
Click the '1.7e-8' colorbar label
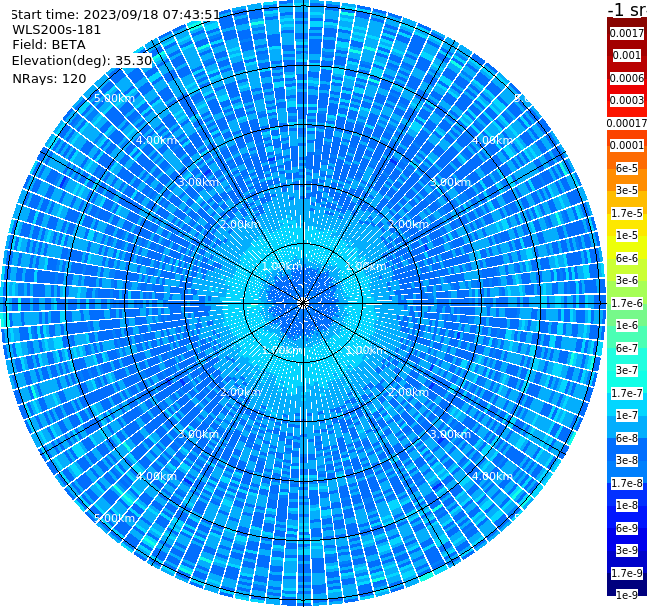[627, 483]
